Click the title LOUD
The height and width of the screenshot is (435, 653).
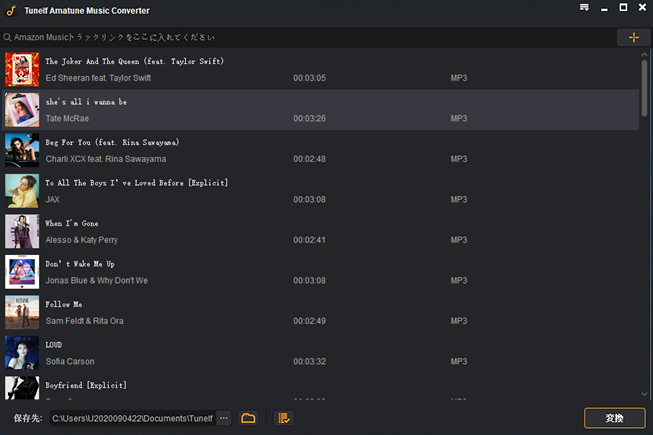coord(54,345)
